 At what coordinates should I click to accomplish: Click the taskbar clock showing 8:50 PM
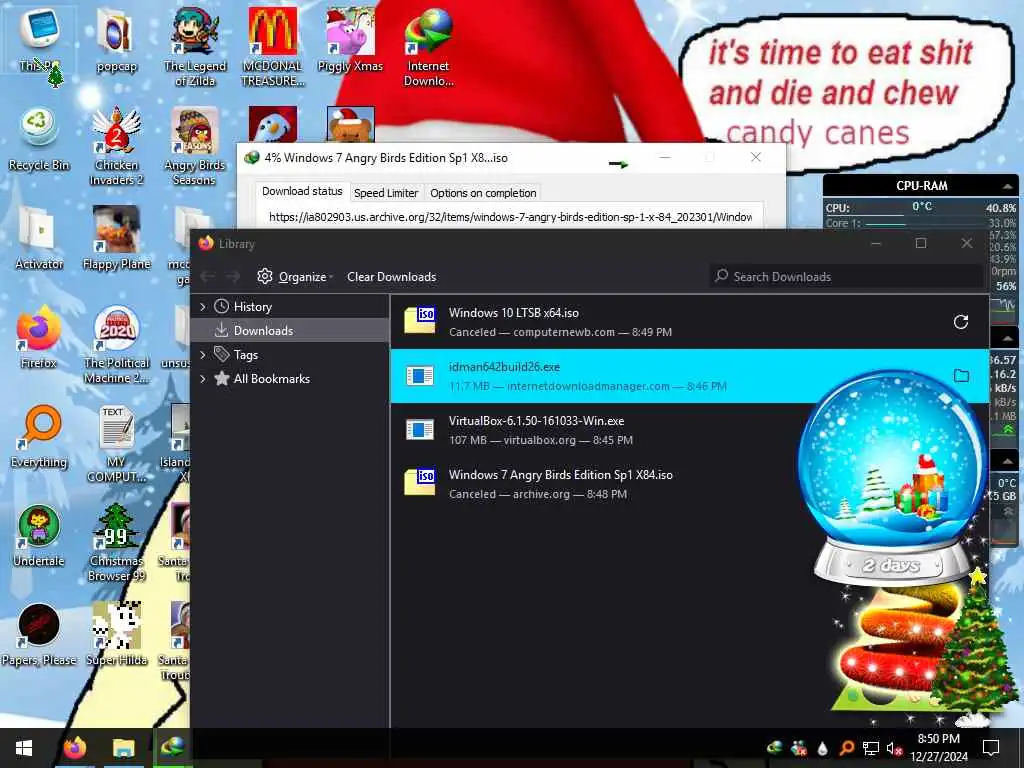pyautogui.click(x=938, y=748)
